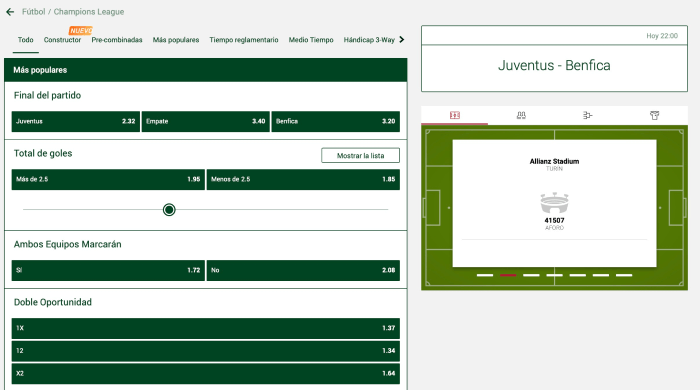The height and width of the screenshot is (390, 700).
Task: Click the Hoy 22:00 match time
Action: click(662, 36)
